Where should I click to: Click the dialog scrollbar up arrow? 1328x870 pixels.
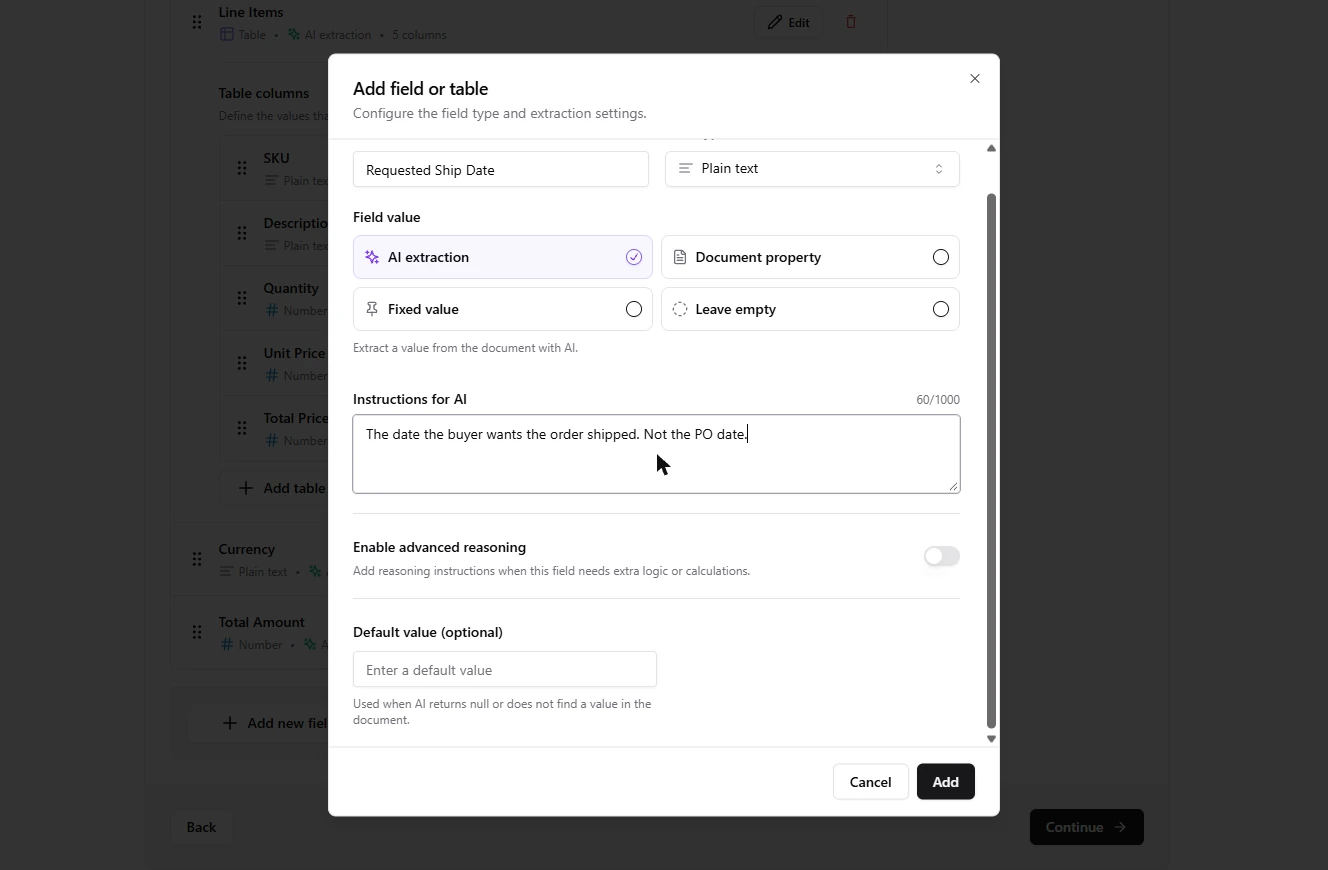click(991, 148)
